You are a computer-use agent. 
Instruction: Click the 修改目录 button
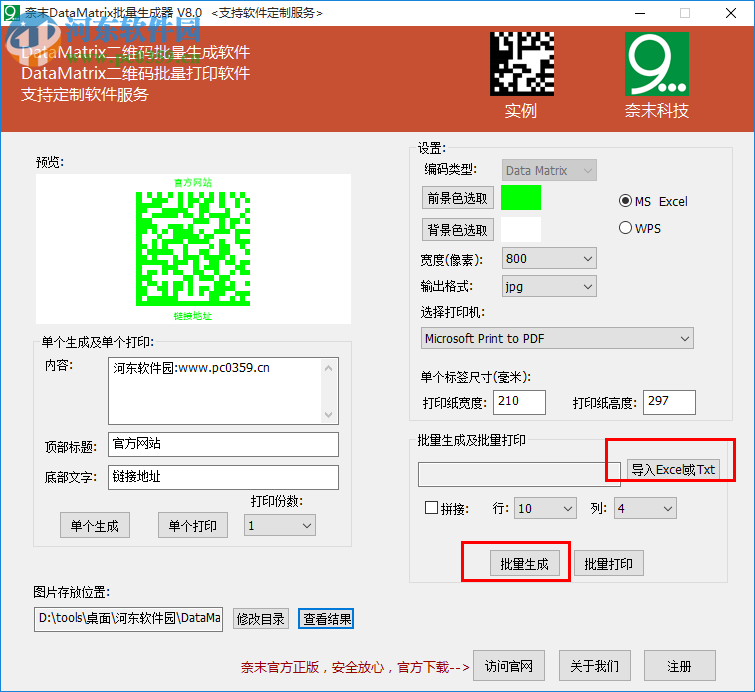click(x=261, y=619)
